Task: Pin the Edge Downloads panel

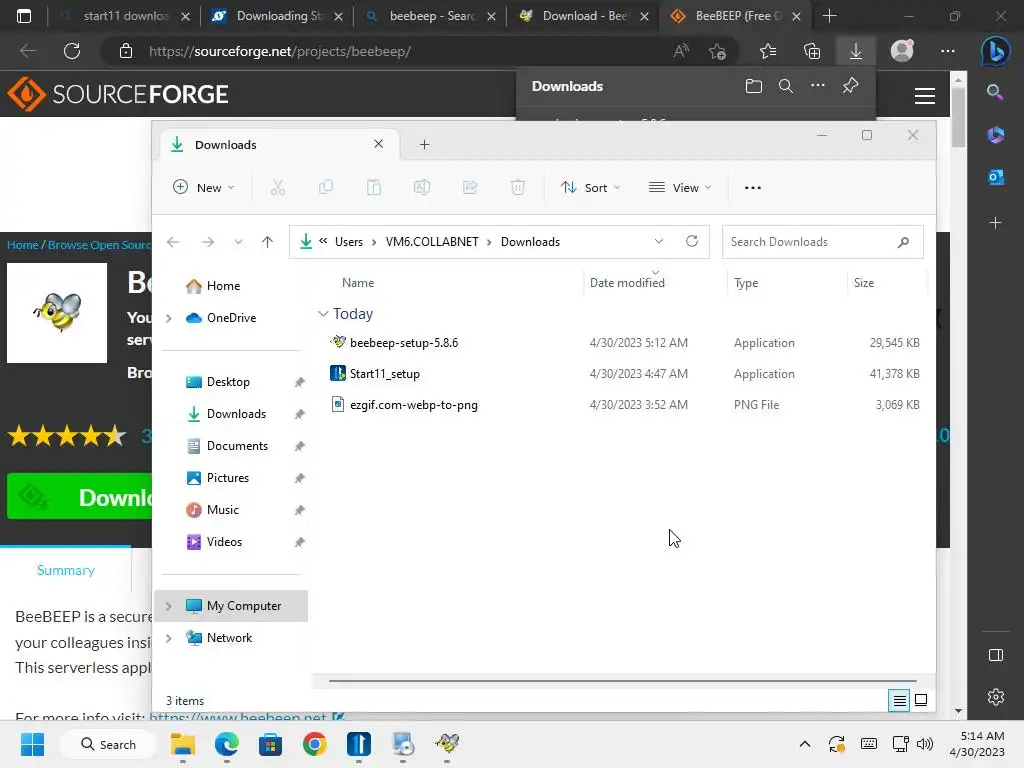Action: (850, 86)
